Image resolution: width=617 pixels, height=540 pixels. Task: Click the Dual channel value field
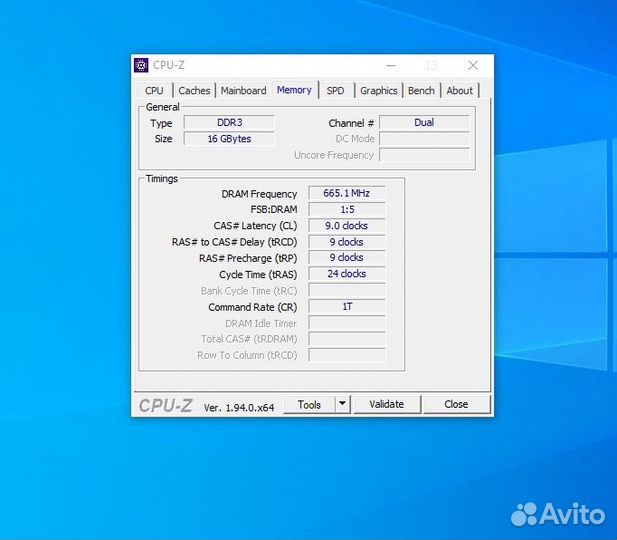coord(424,122)
